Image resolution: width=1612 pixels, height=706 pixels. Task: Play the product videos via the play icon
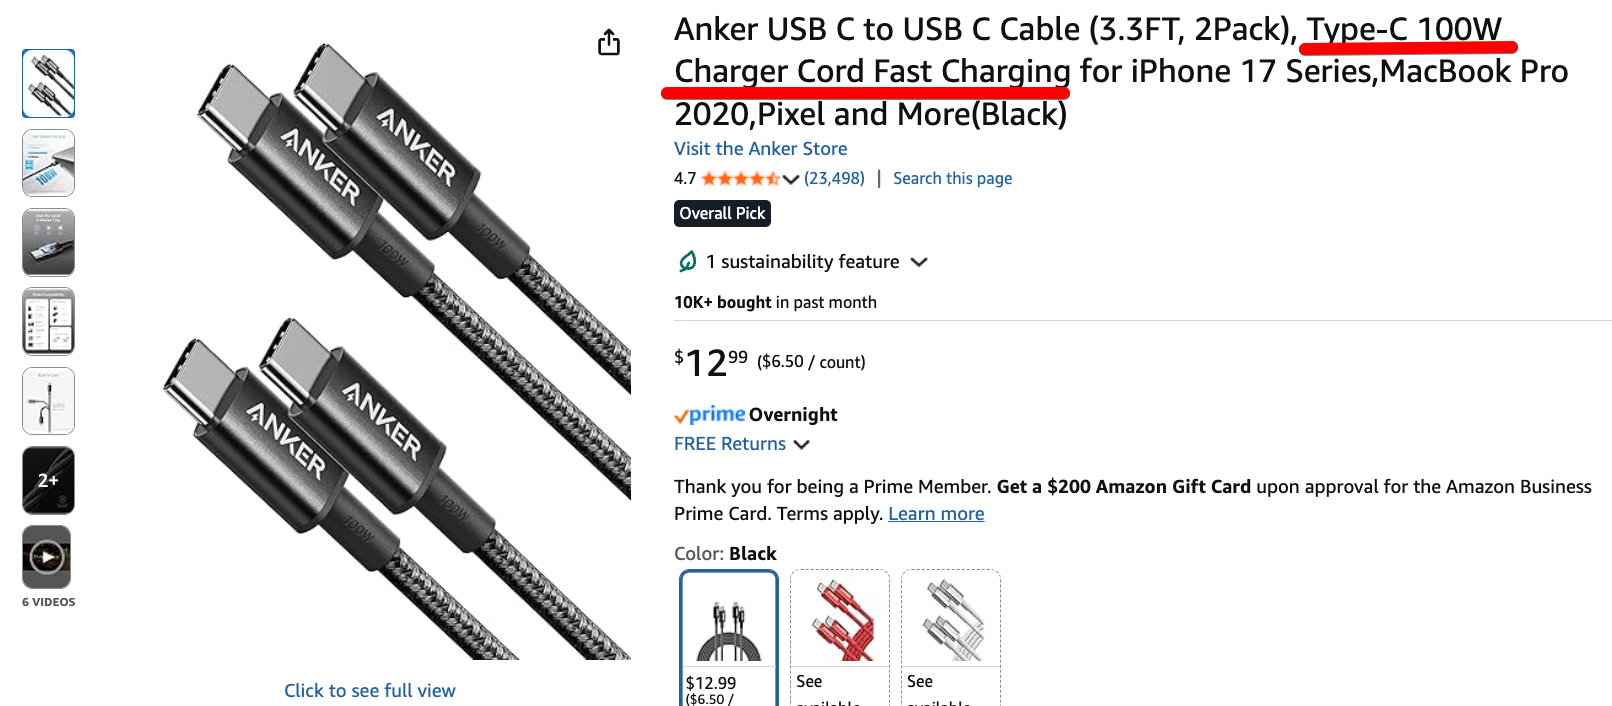click(x=47, y=557)
